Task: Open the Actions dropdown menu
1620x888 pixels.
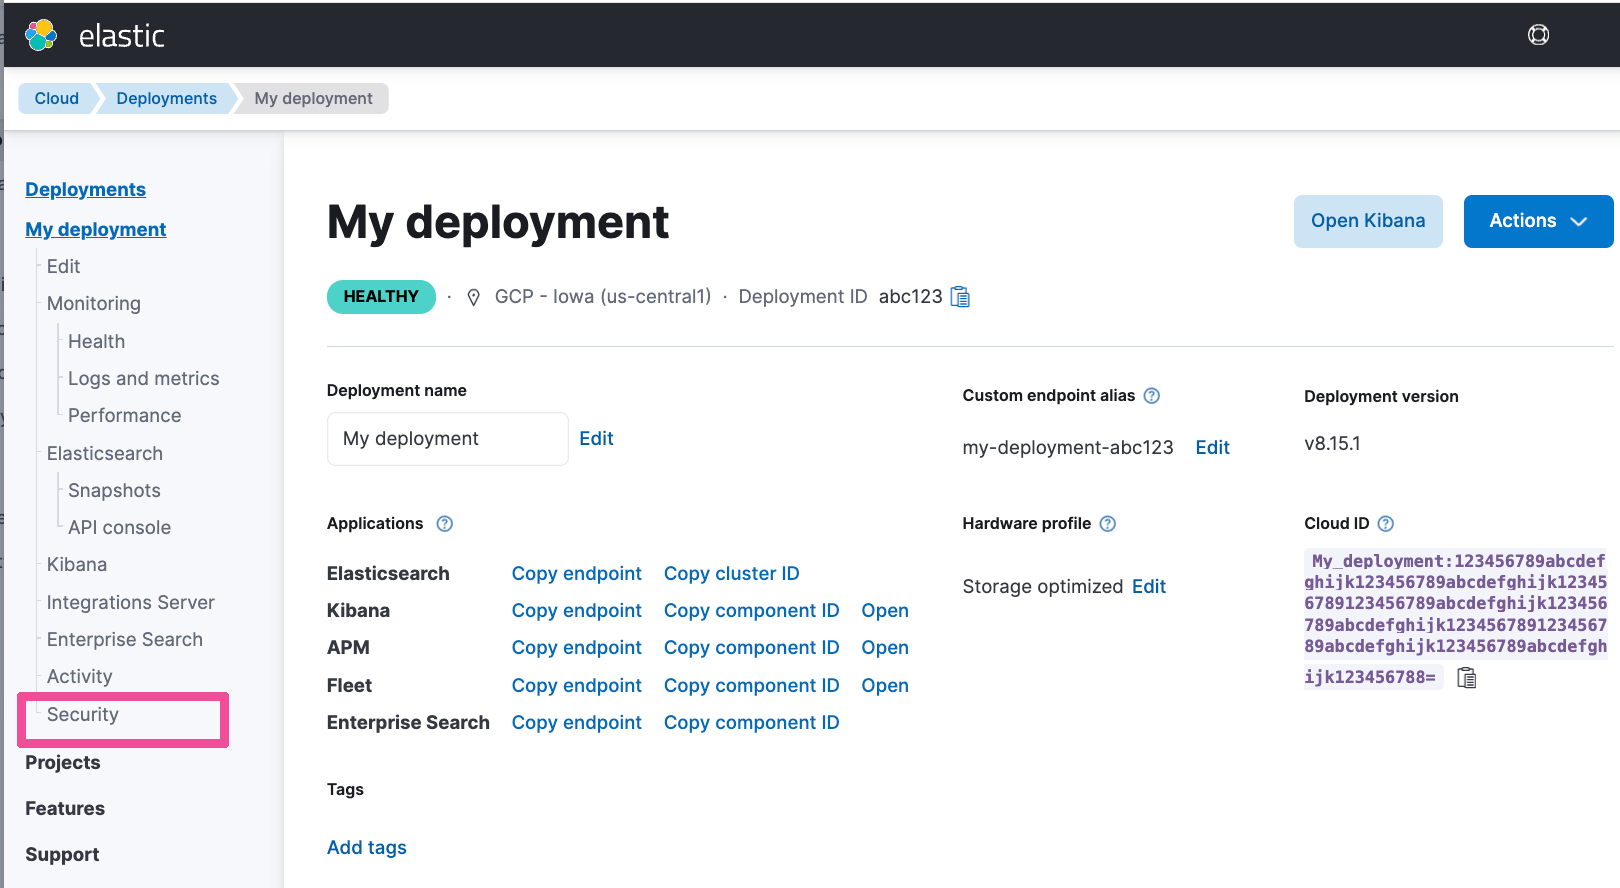Action: [x=1538, y=221]
